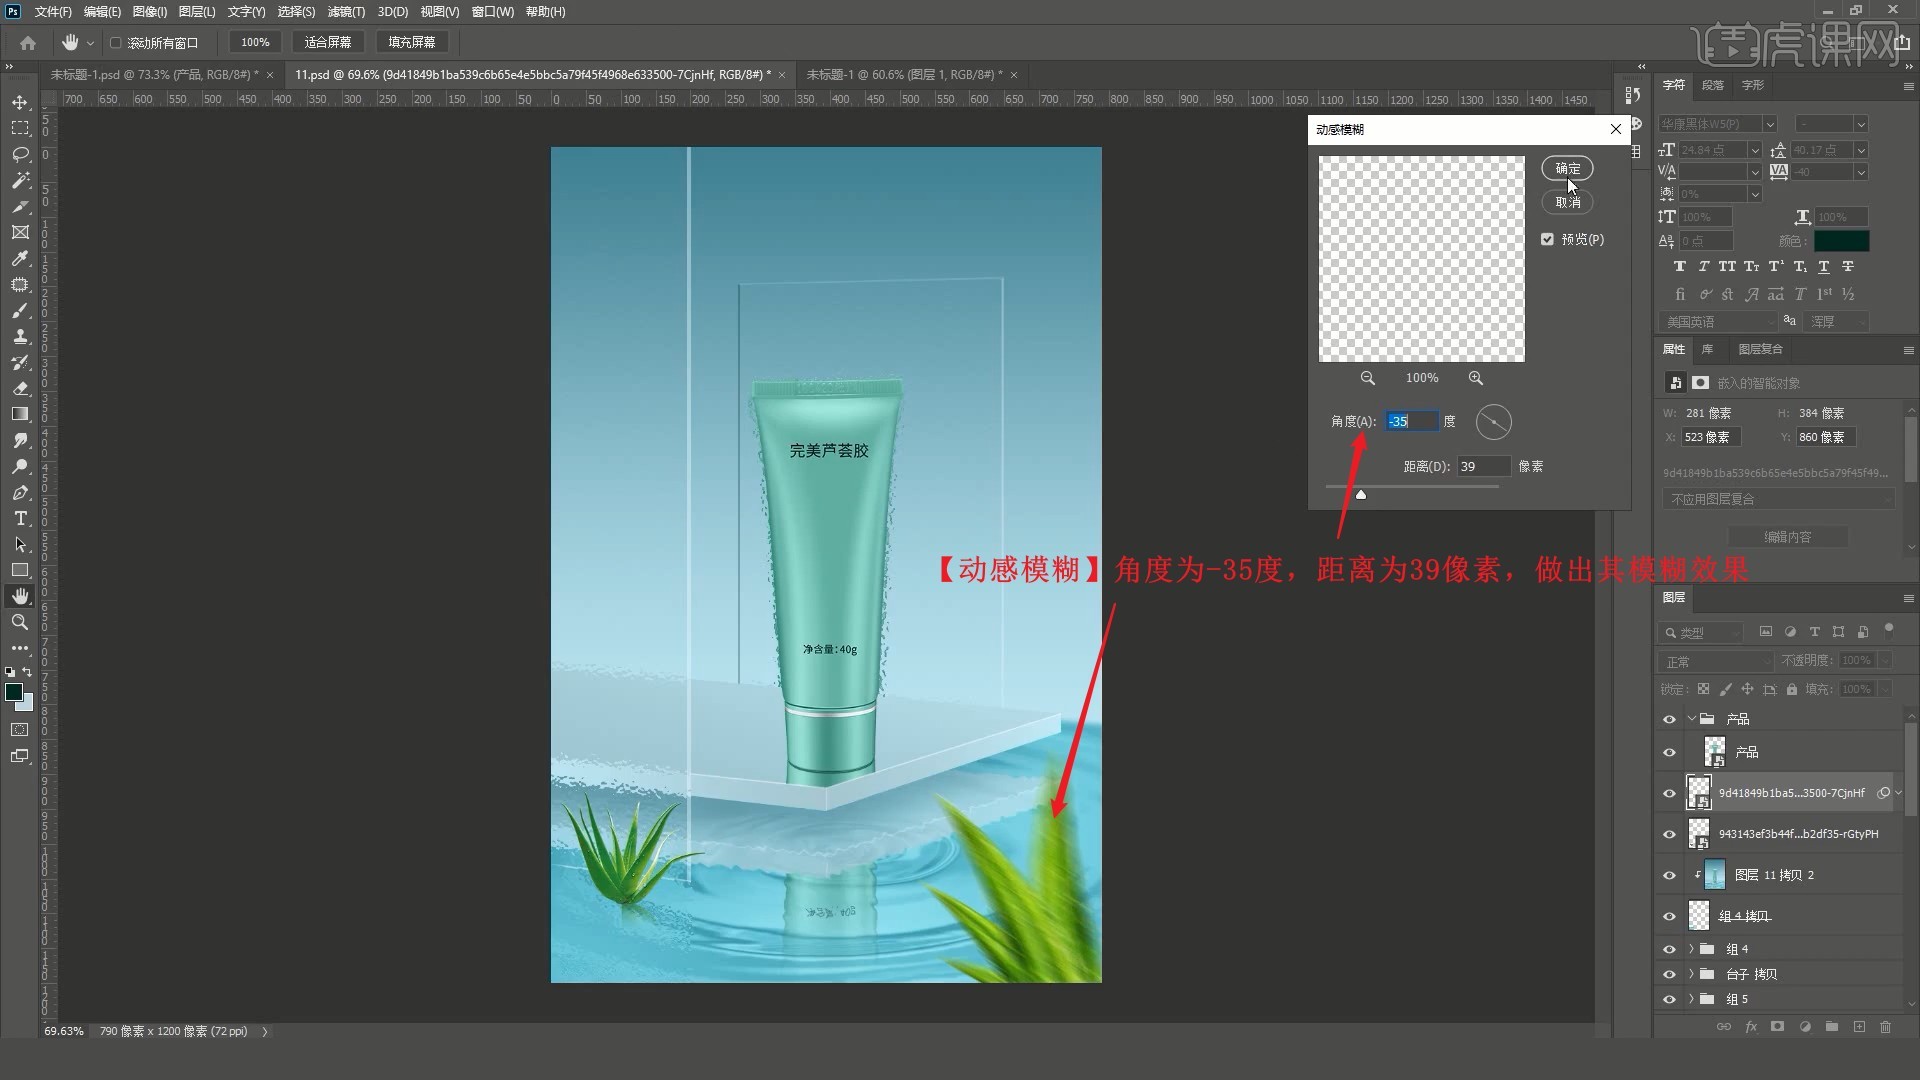
Task: Click the angle input field
Action: coord(1411,421)
